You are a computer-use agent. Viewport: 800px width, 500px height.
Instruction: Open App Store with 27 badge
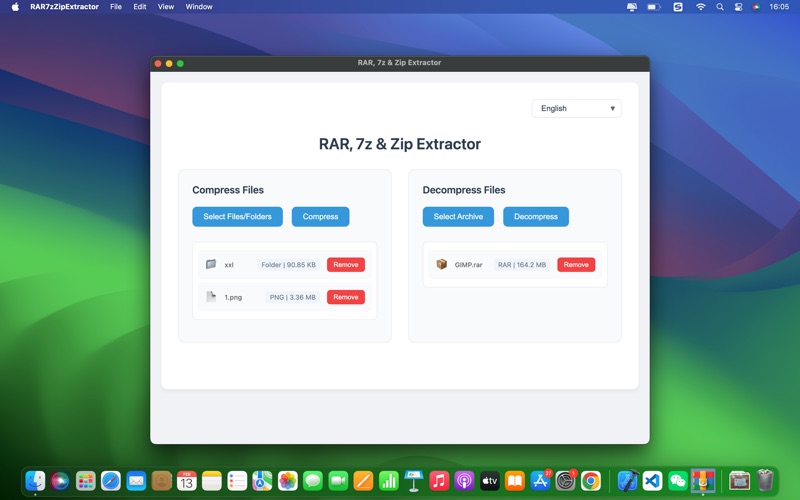540,481
